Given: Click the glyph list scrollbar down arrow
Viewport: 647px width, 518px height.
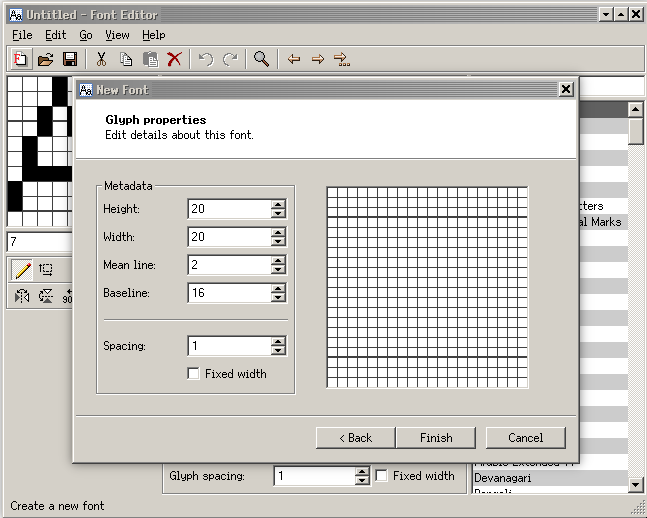Looking at the screenshot, I should coord(636,484).
